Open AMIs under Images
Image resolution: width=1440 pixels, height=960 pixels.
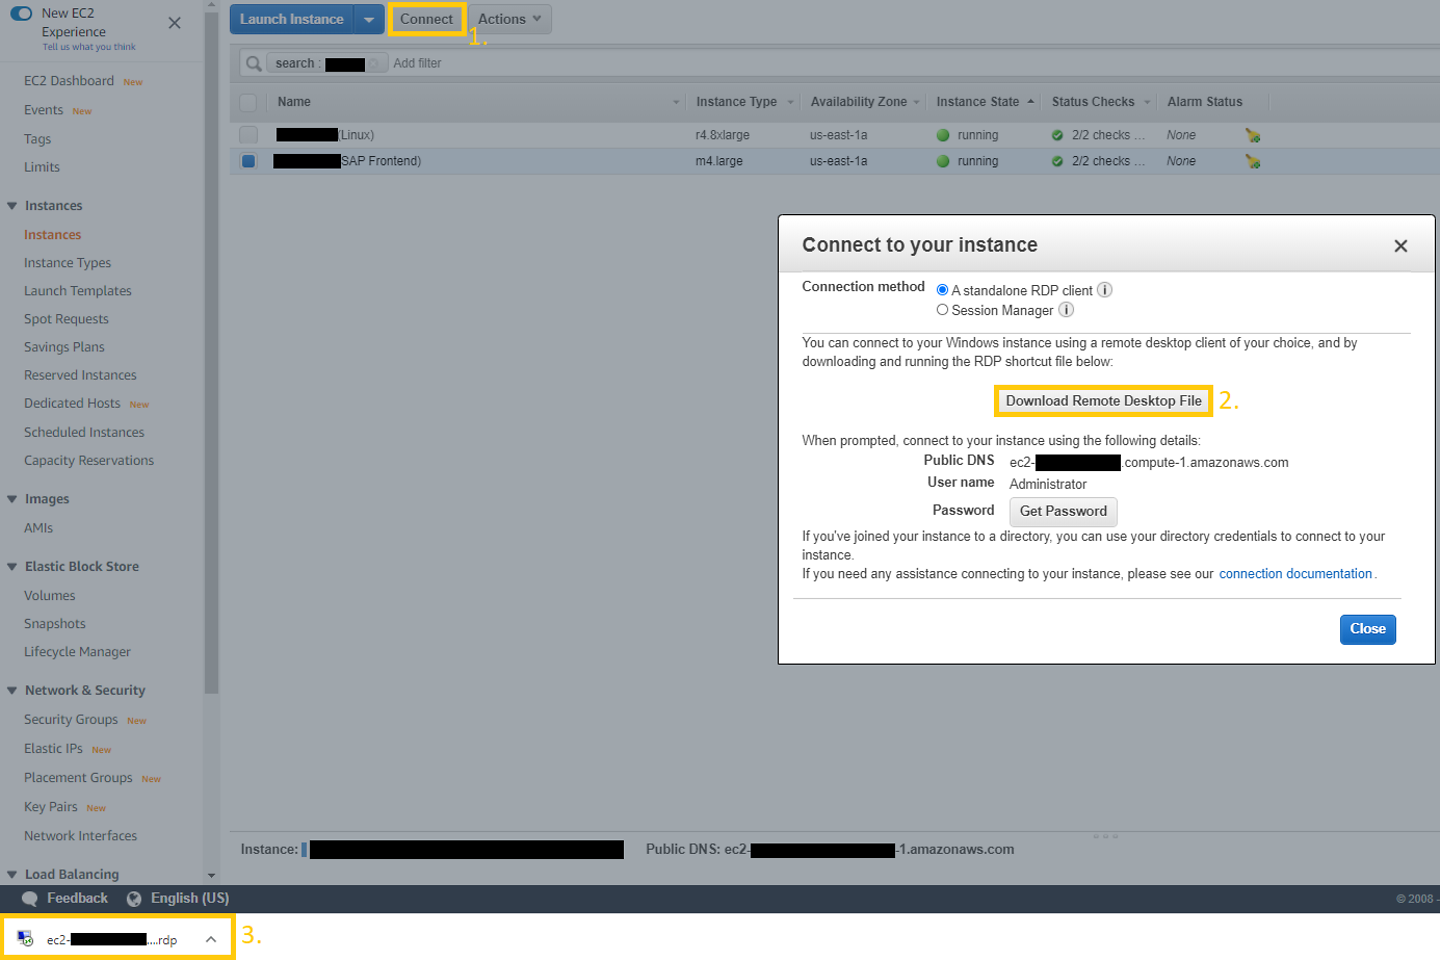click(x=39, y=528)
